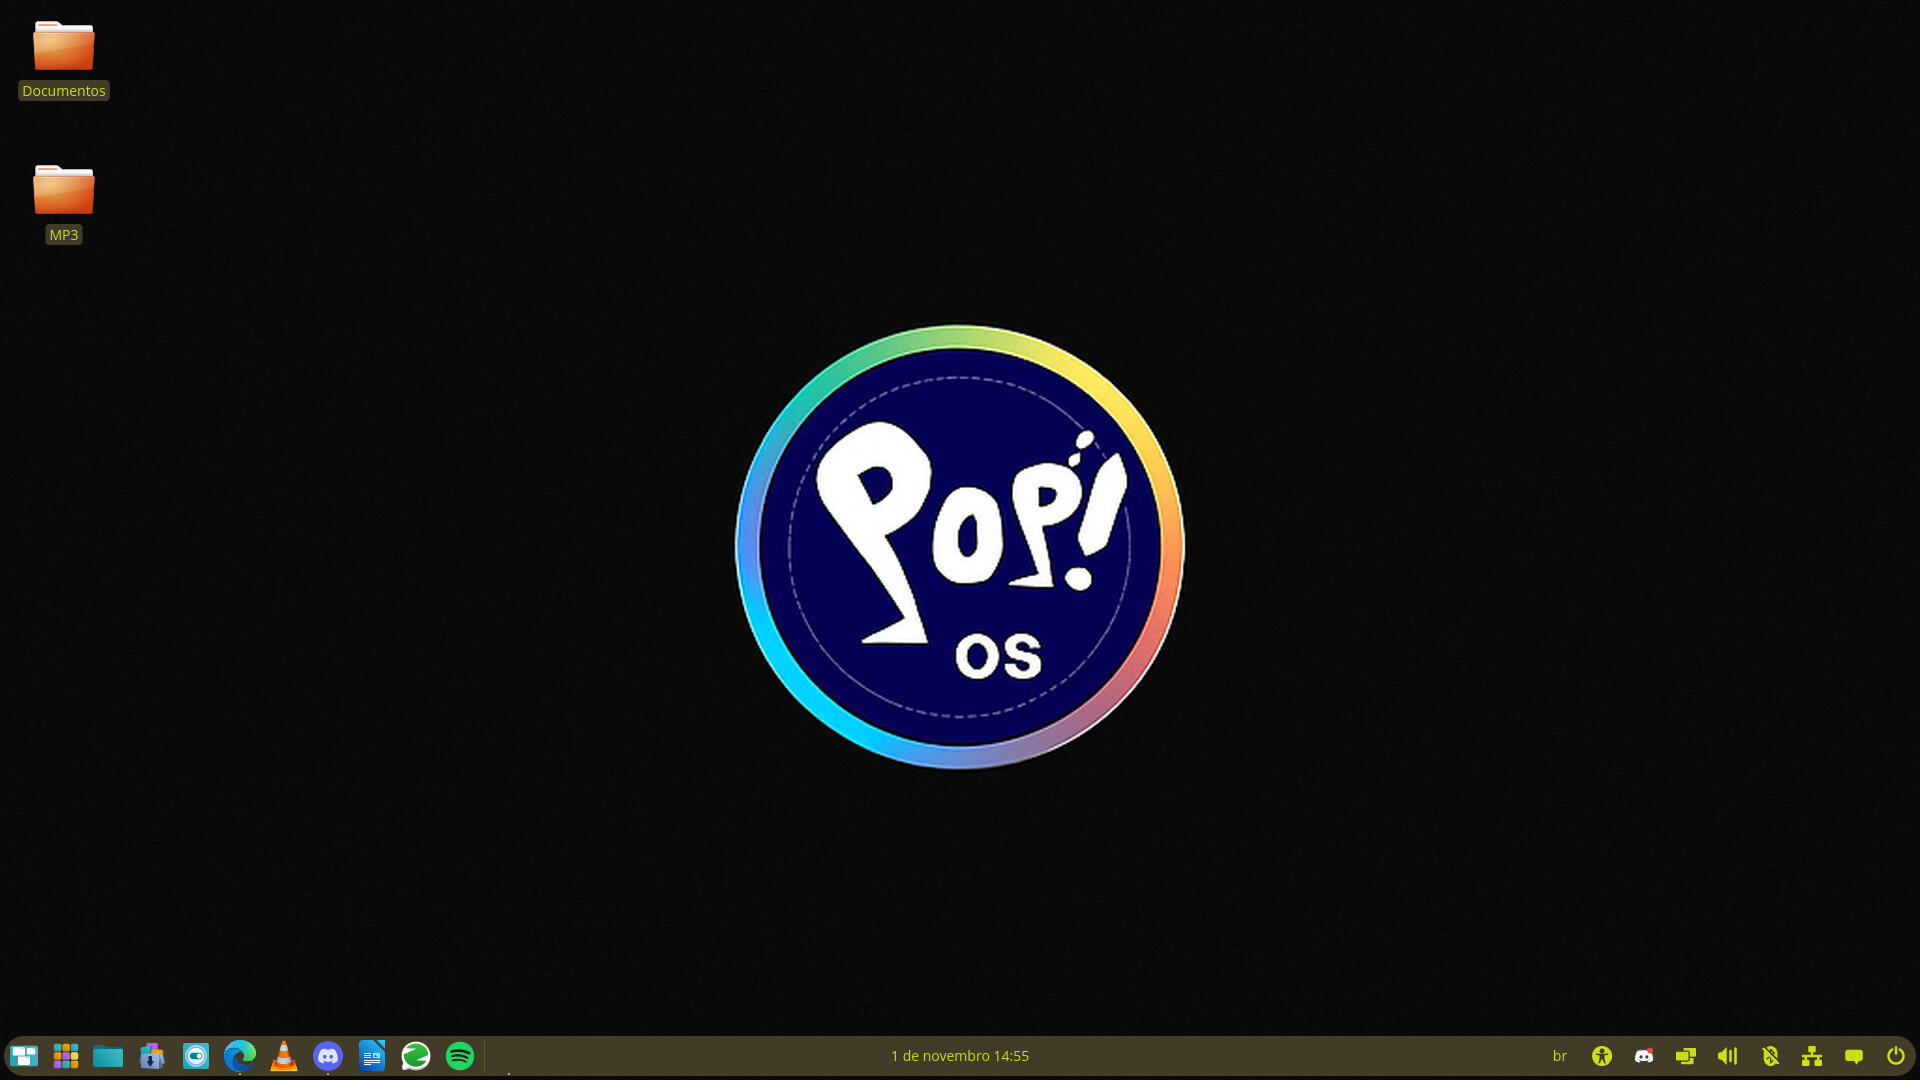The width and height of the screenshot is (1920, 1080).
Task: Launch Spotify from the dock
Action: click(x=460, y=1056)
